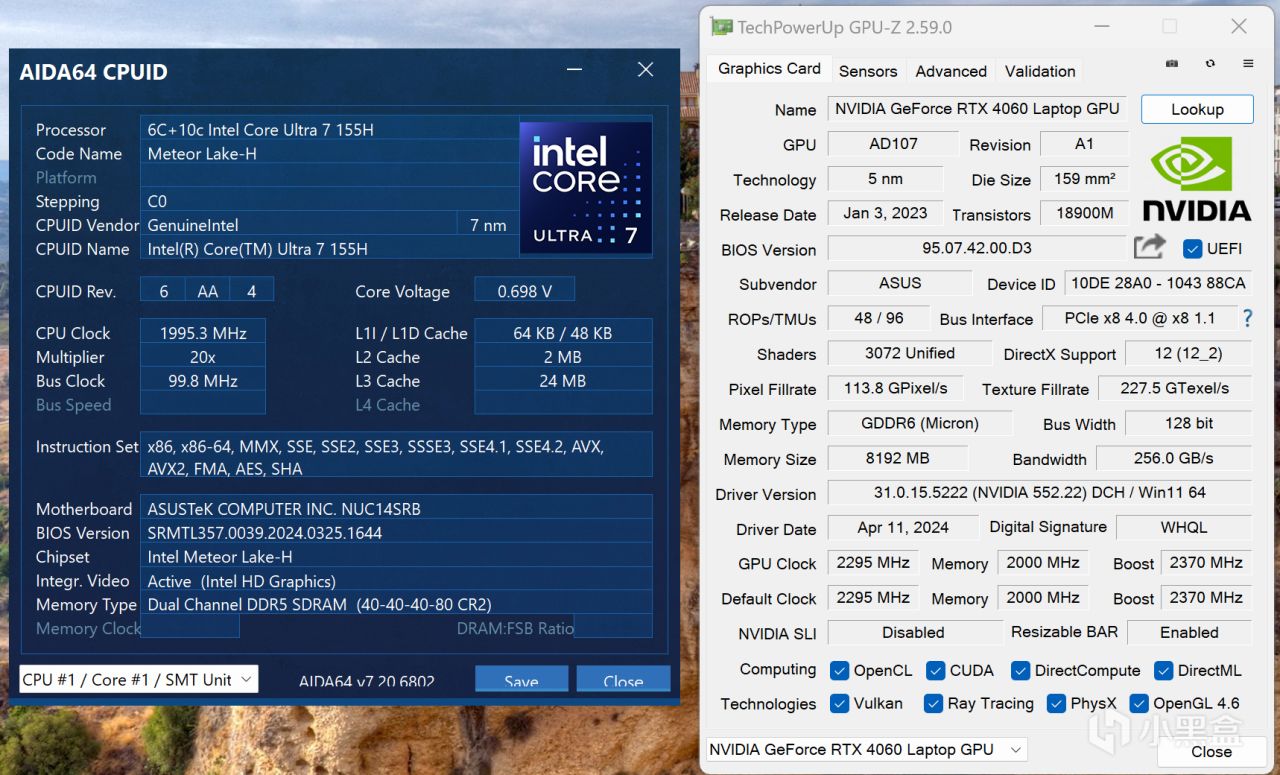1280x775 pixels.
Task: Click the Intel Core Ultra 7 logo
Action: tap(585, 187)
